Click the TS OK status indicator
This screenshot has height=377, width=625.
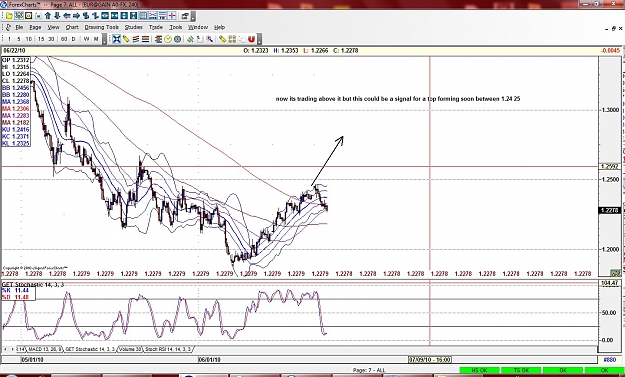point(521,370)
